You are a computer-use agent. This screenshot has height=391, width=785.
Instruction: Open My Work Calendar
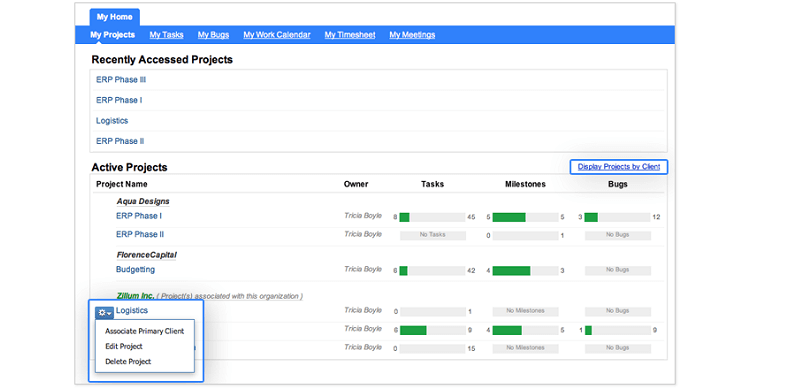pos(277,35)
